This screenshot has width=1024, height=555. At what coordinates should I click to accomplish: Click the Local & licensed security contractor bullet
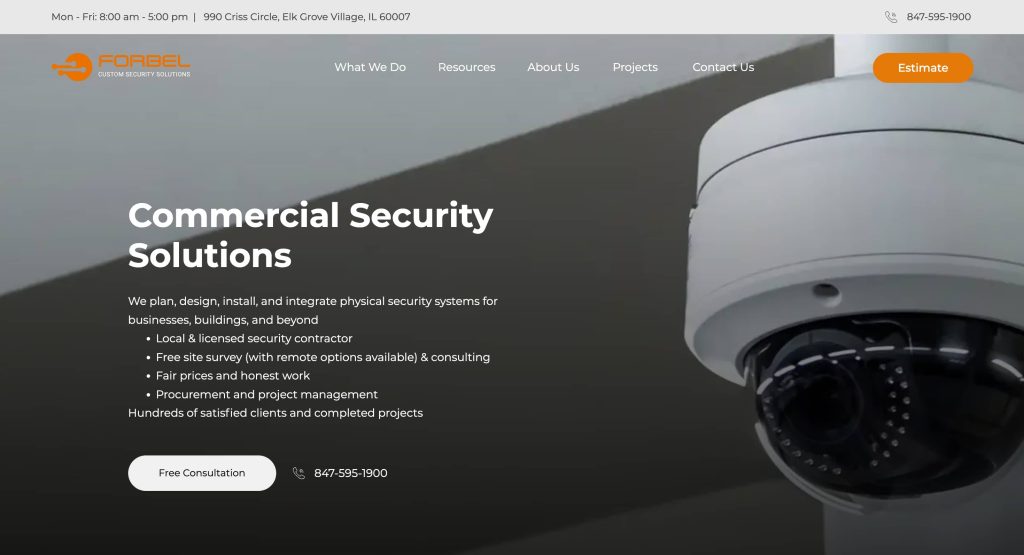point(254,338)
